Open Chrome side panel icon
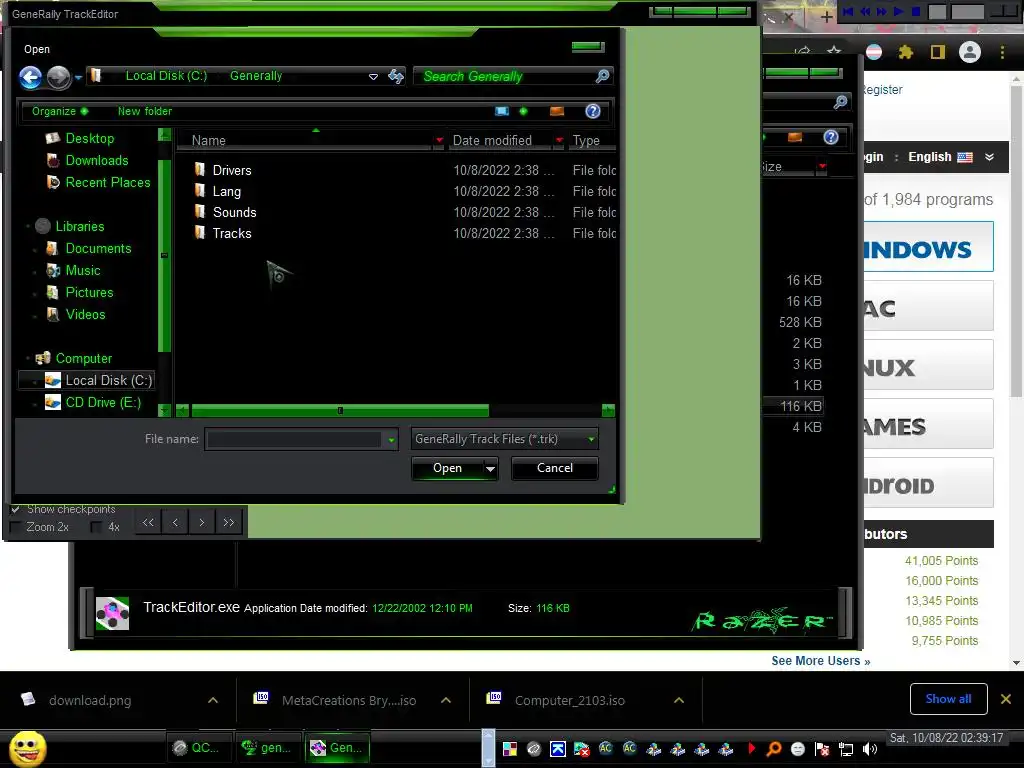Image resolution: width=1024 pixels, height=768 pixels. [938, 52]
